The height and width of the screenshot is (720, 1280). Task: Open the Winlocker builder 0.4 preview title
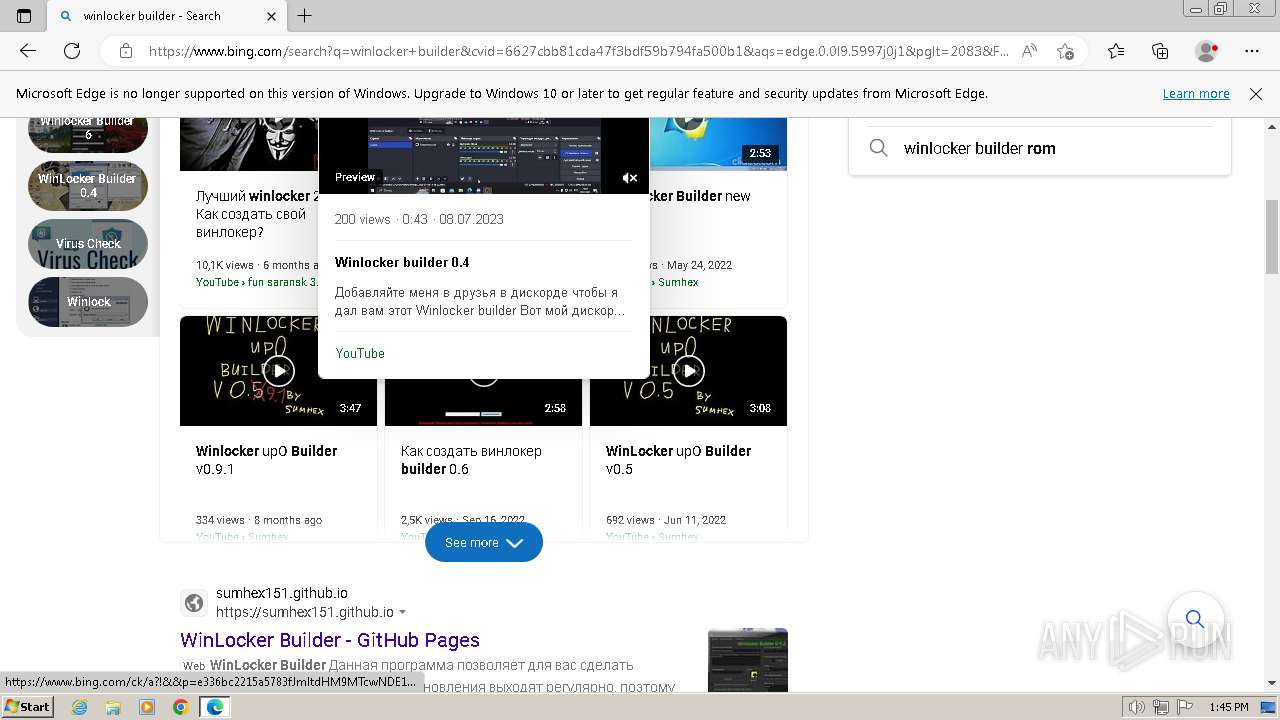click(402, 262)
